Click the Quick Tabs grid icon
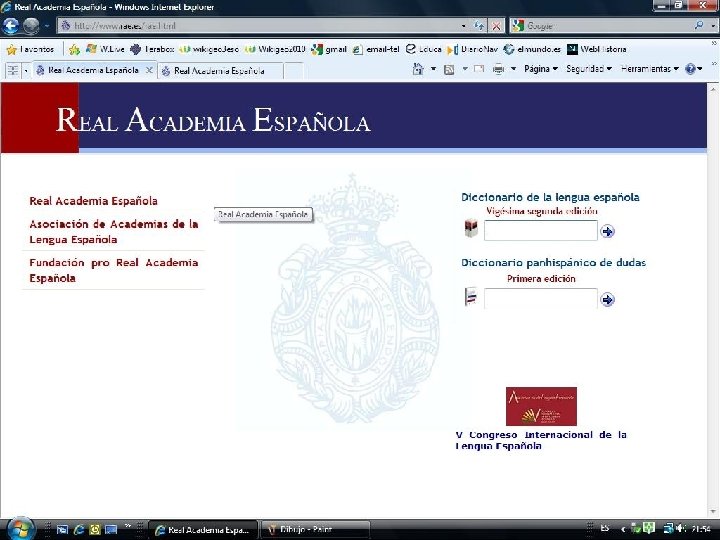This screenshot has width=720, height=540. [13, 70]
